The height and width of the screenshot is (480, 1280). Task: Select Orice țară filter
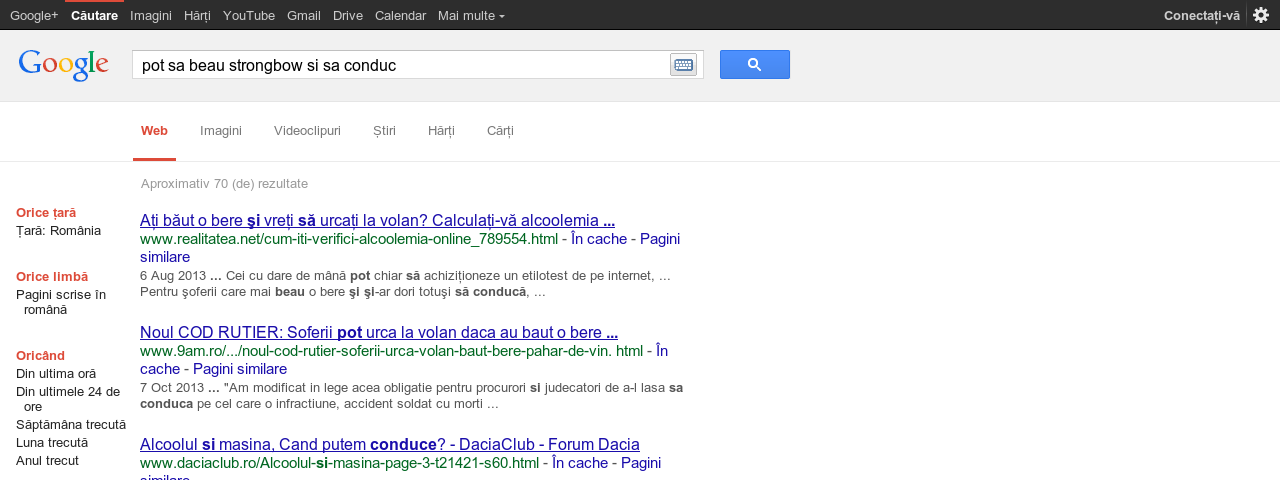[46, 212]
